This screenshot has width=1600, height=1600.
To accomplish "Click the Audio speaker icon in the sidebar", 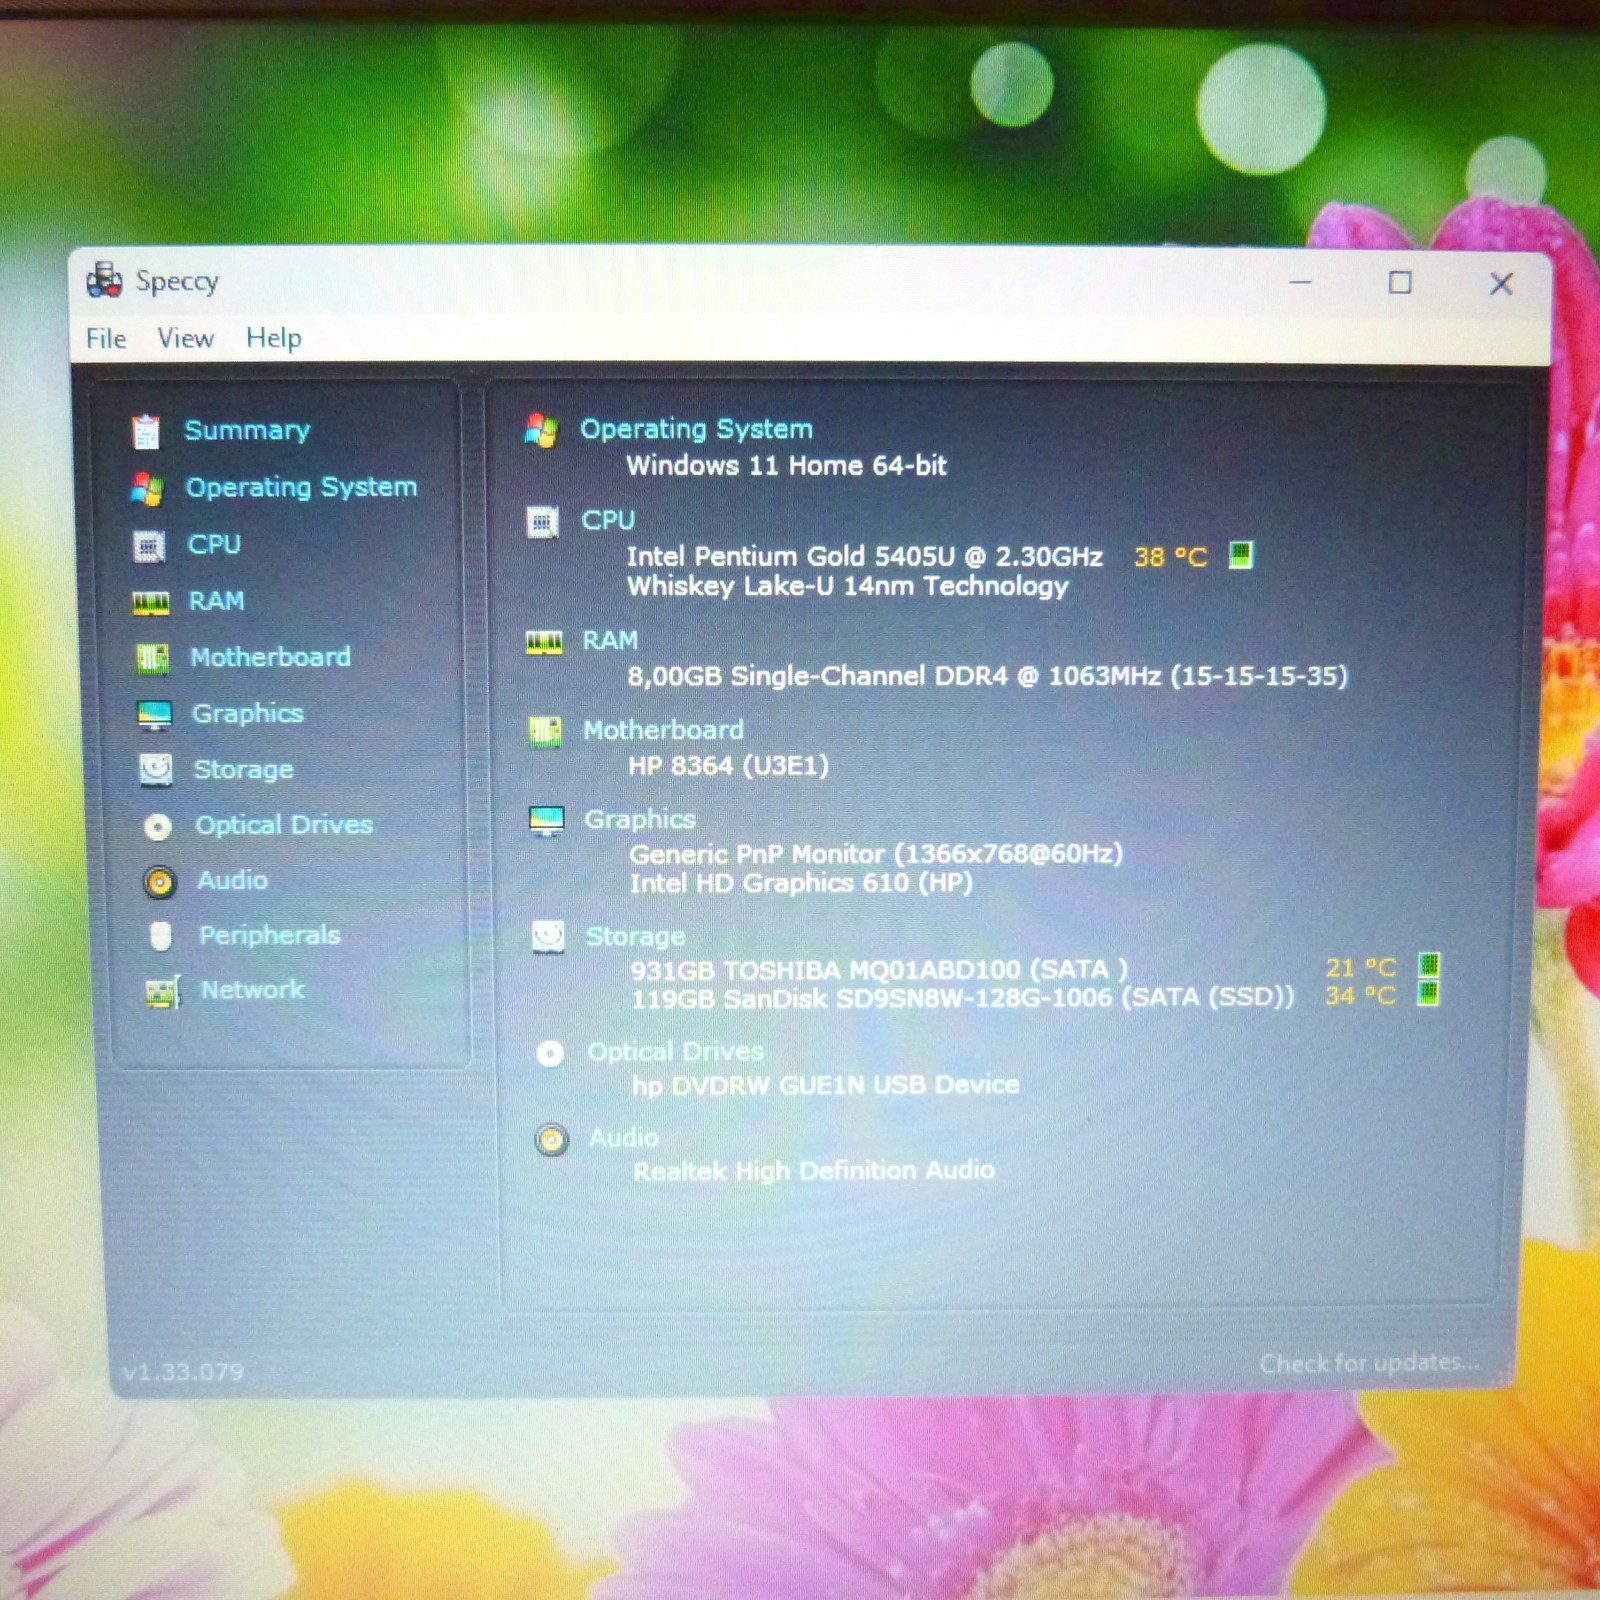I will point(159,882).
